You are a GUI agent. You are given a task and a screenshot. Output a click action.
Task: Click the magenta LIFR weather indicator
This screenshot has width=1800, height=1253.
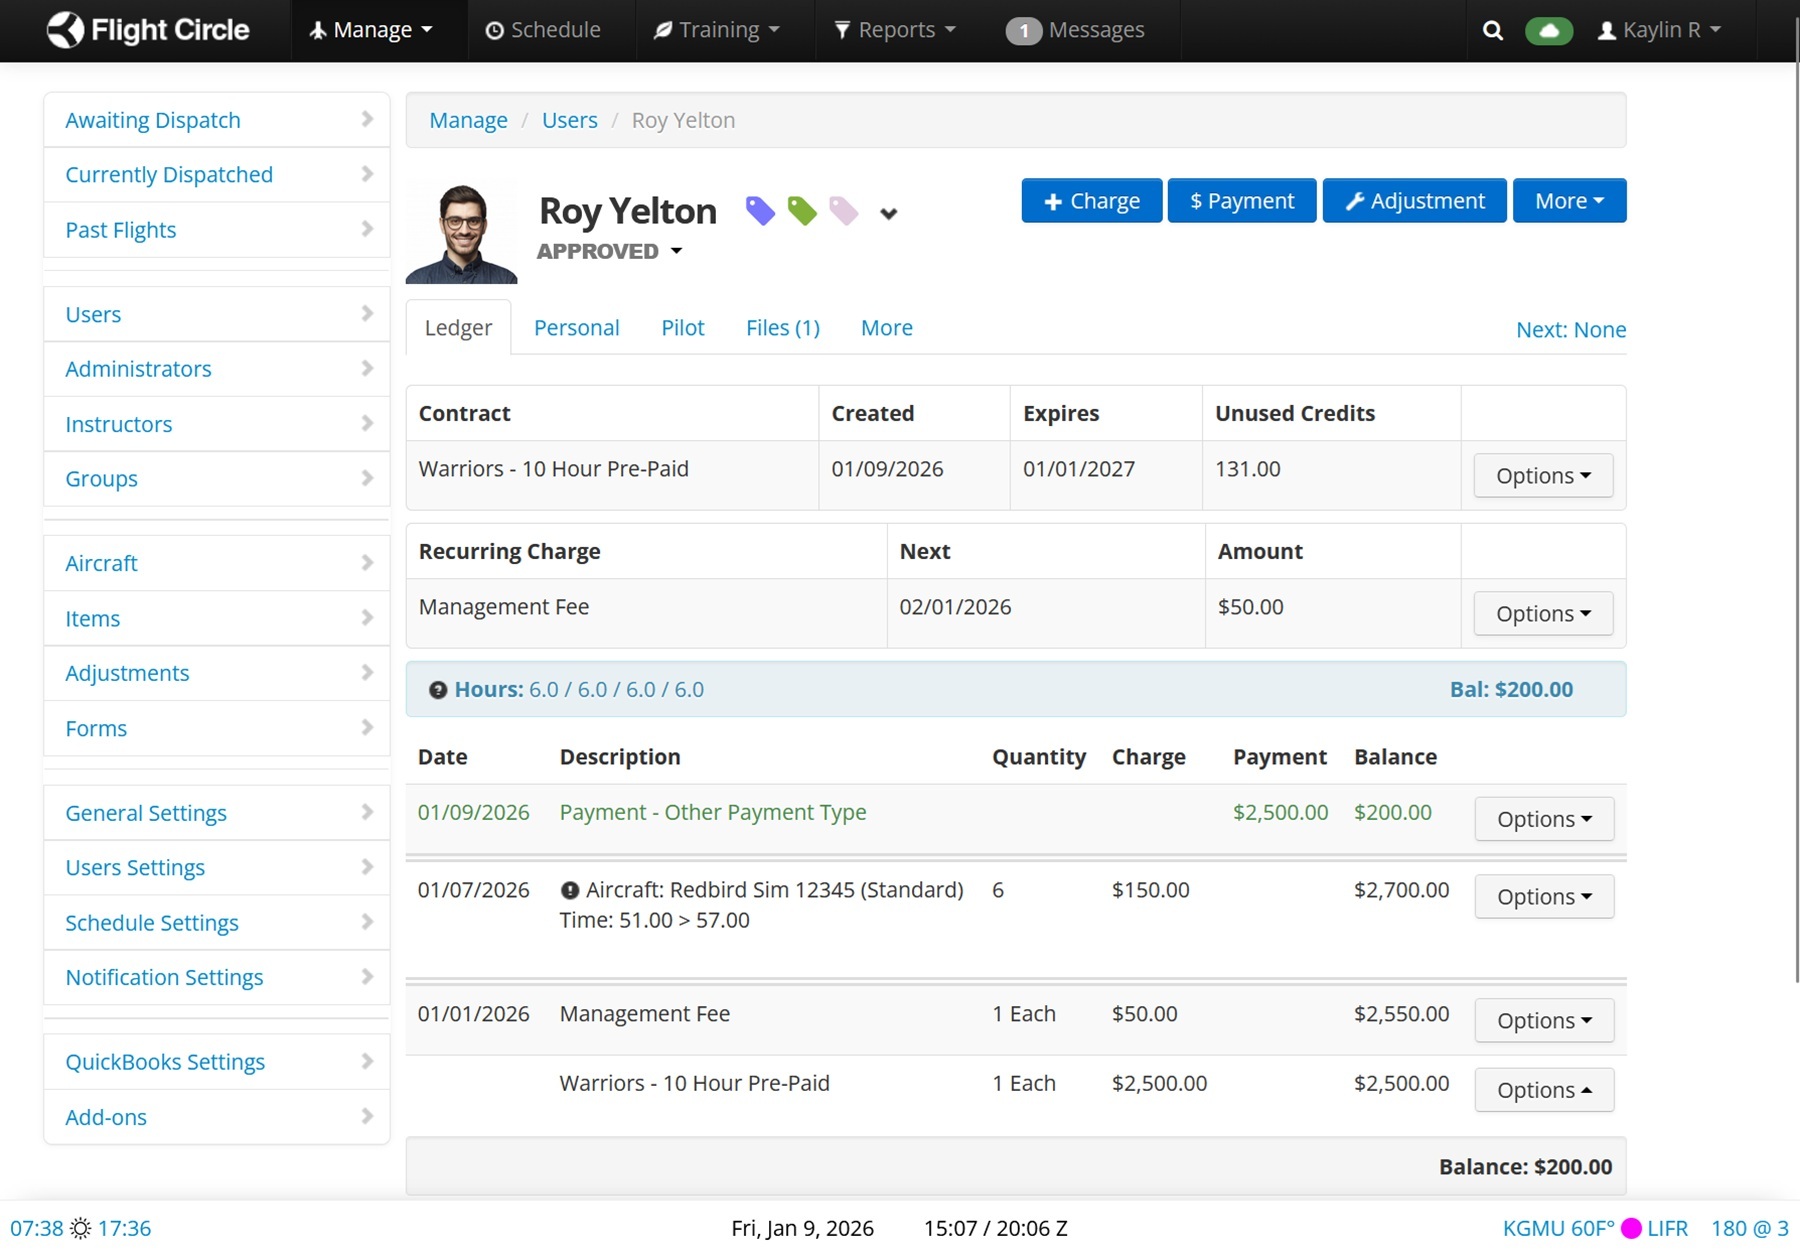[x=1631, y=1228]
